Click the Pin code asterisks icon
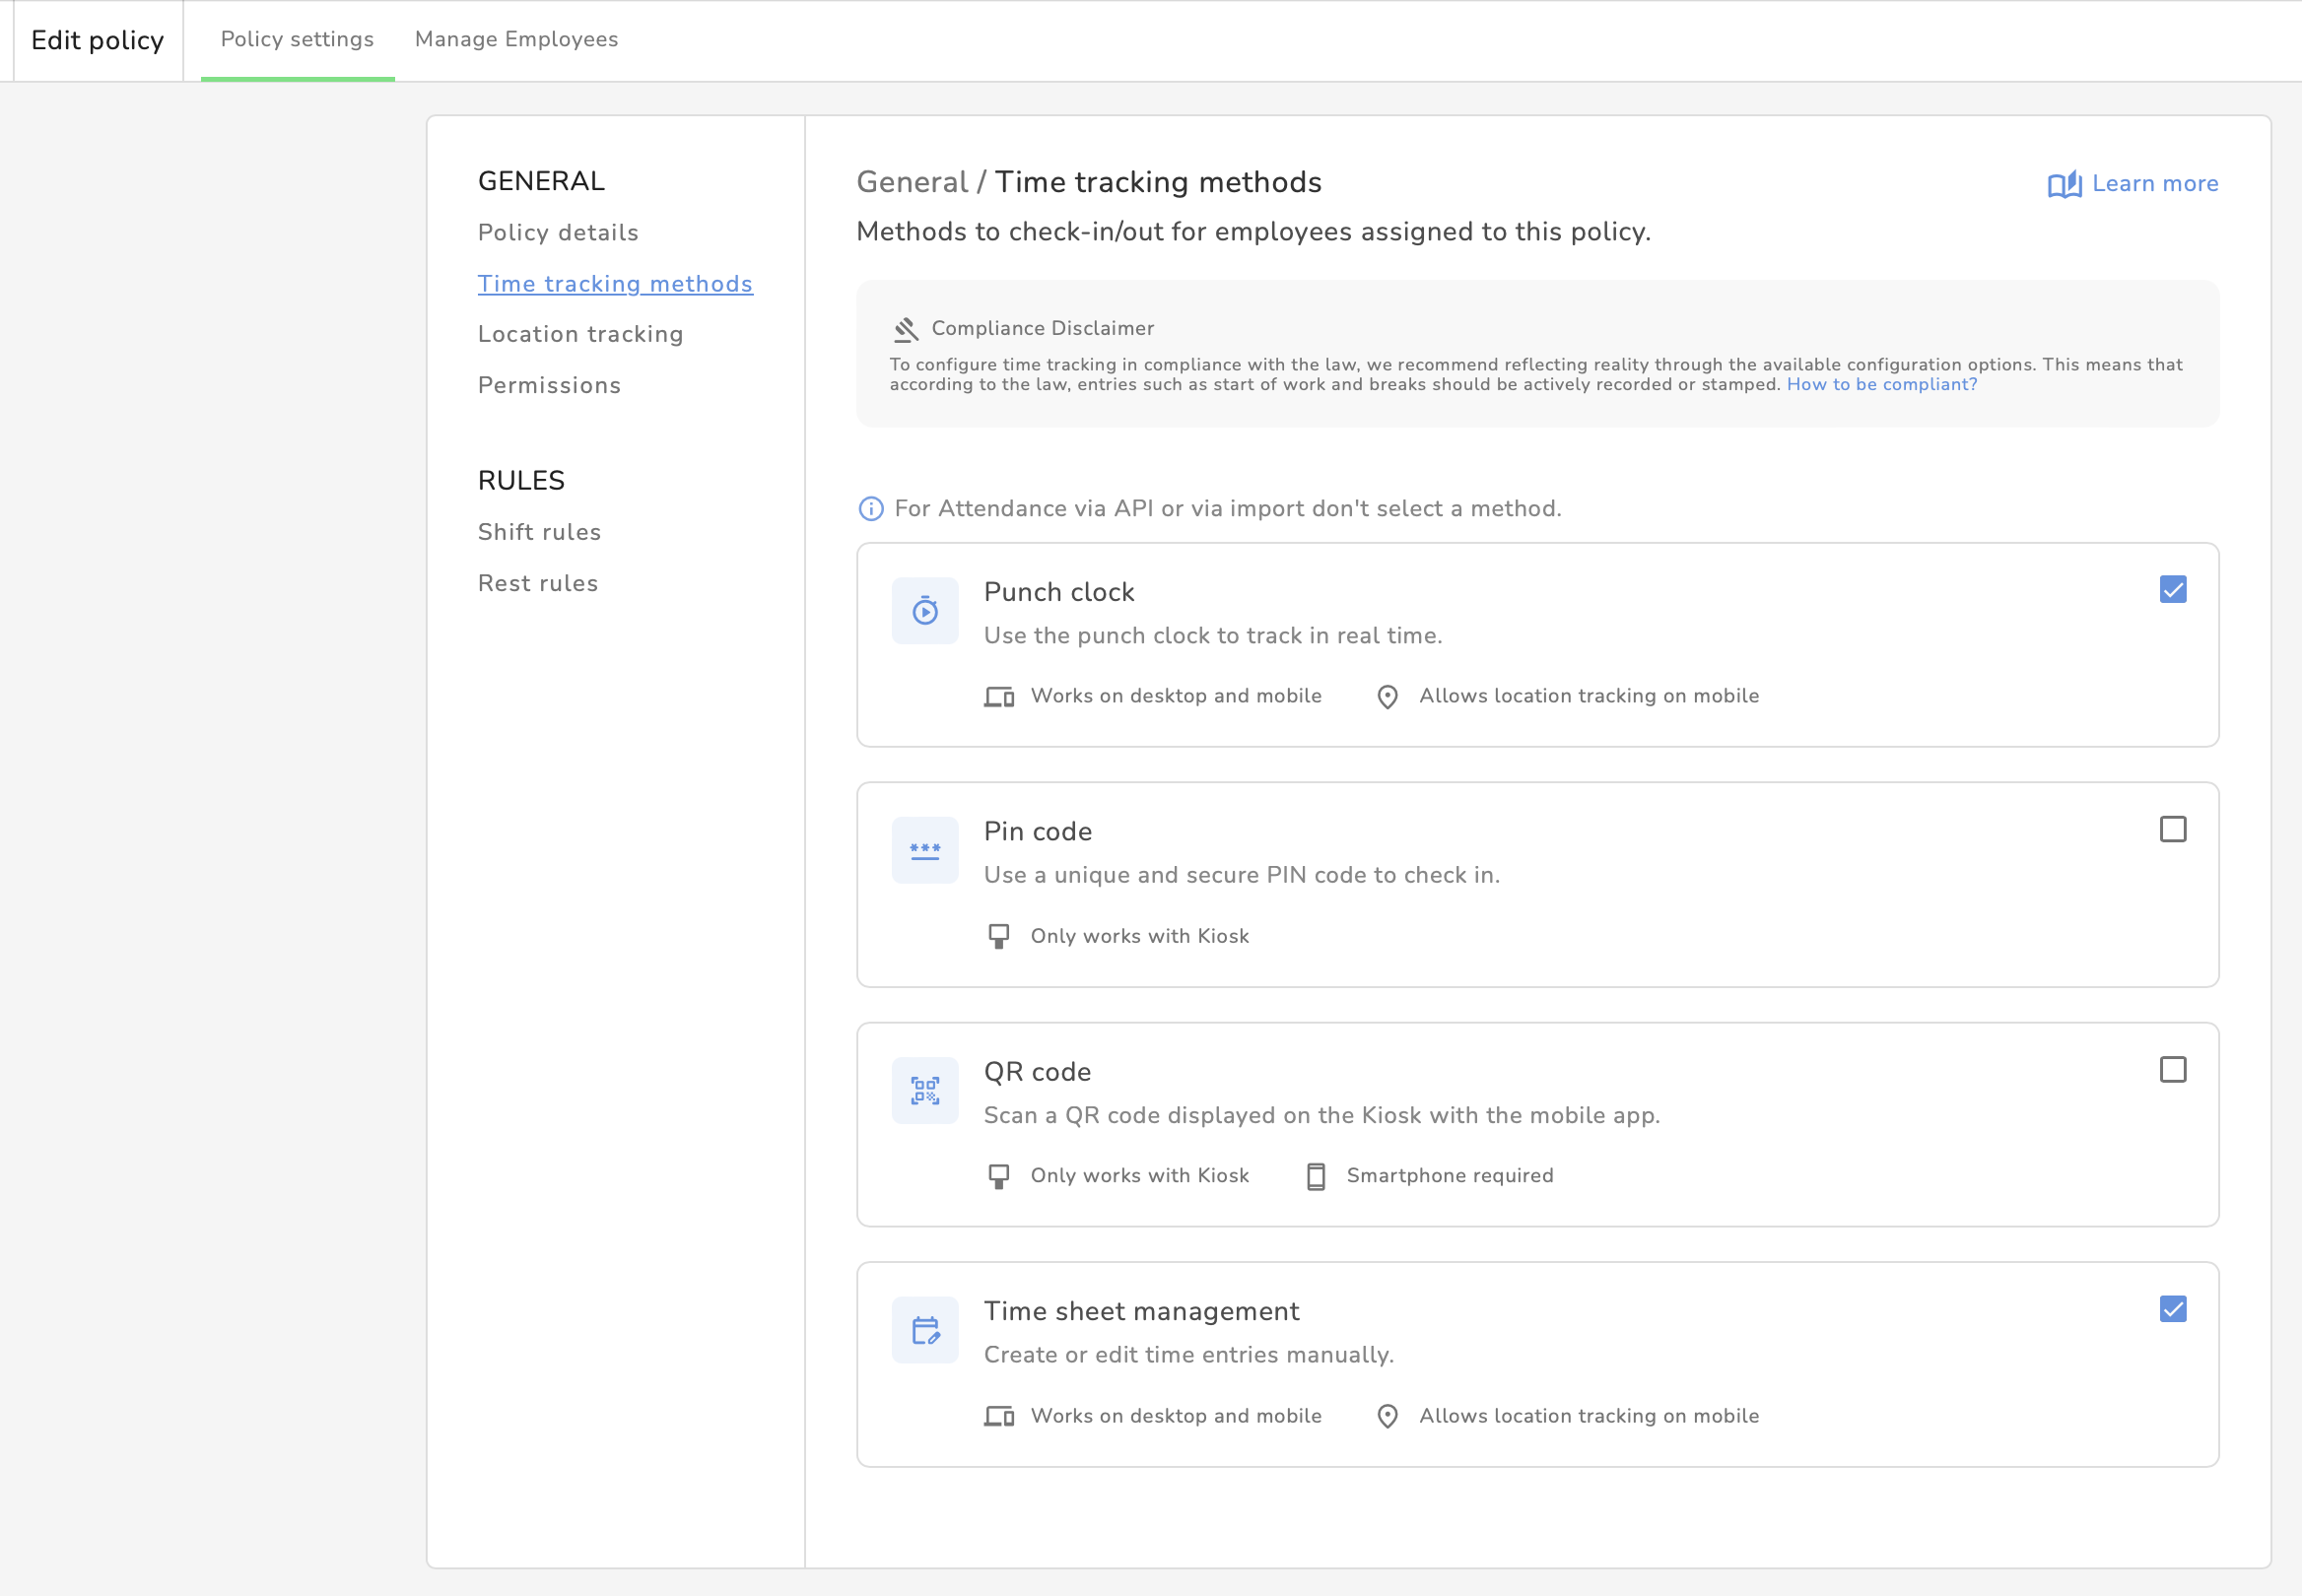 tap(924, 850)
